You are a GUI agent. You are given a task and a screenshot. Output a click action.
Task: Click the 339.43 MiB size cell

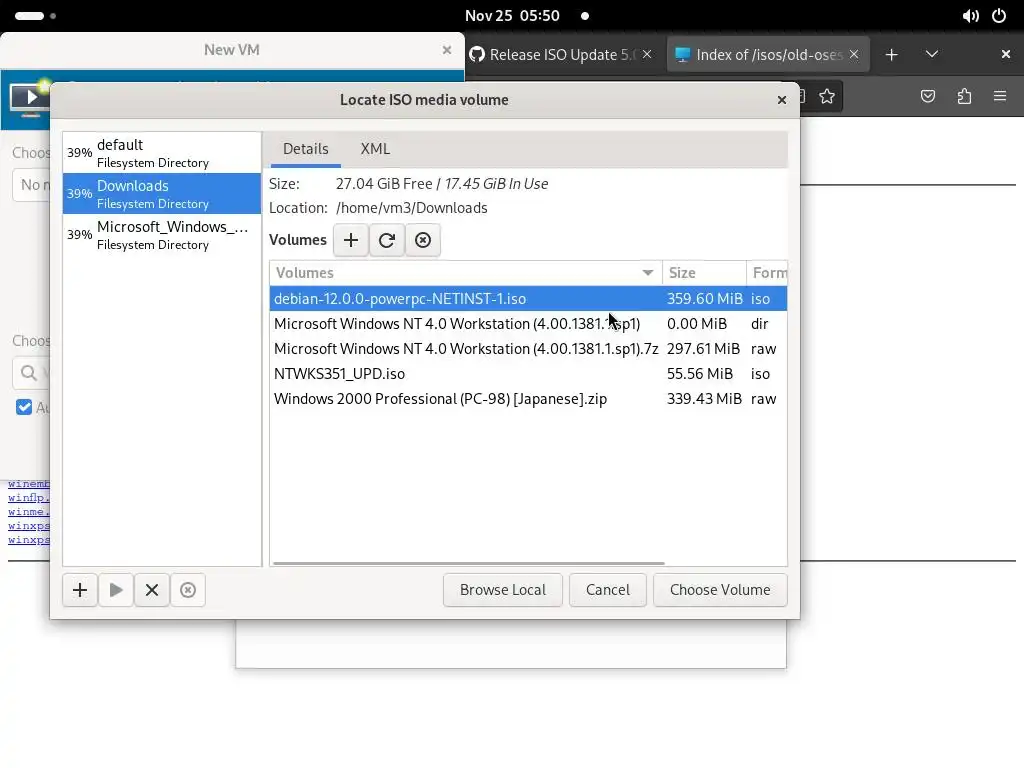pos(704,399)
